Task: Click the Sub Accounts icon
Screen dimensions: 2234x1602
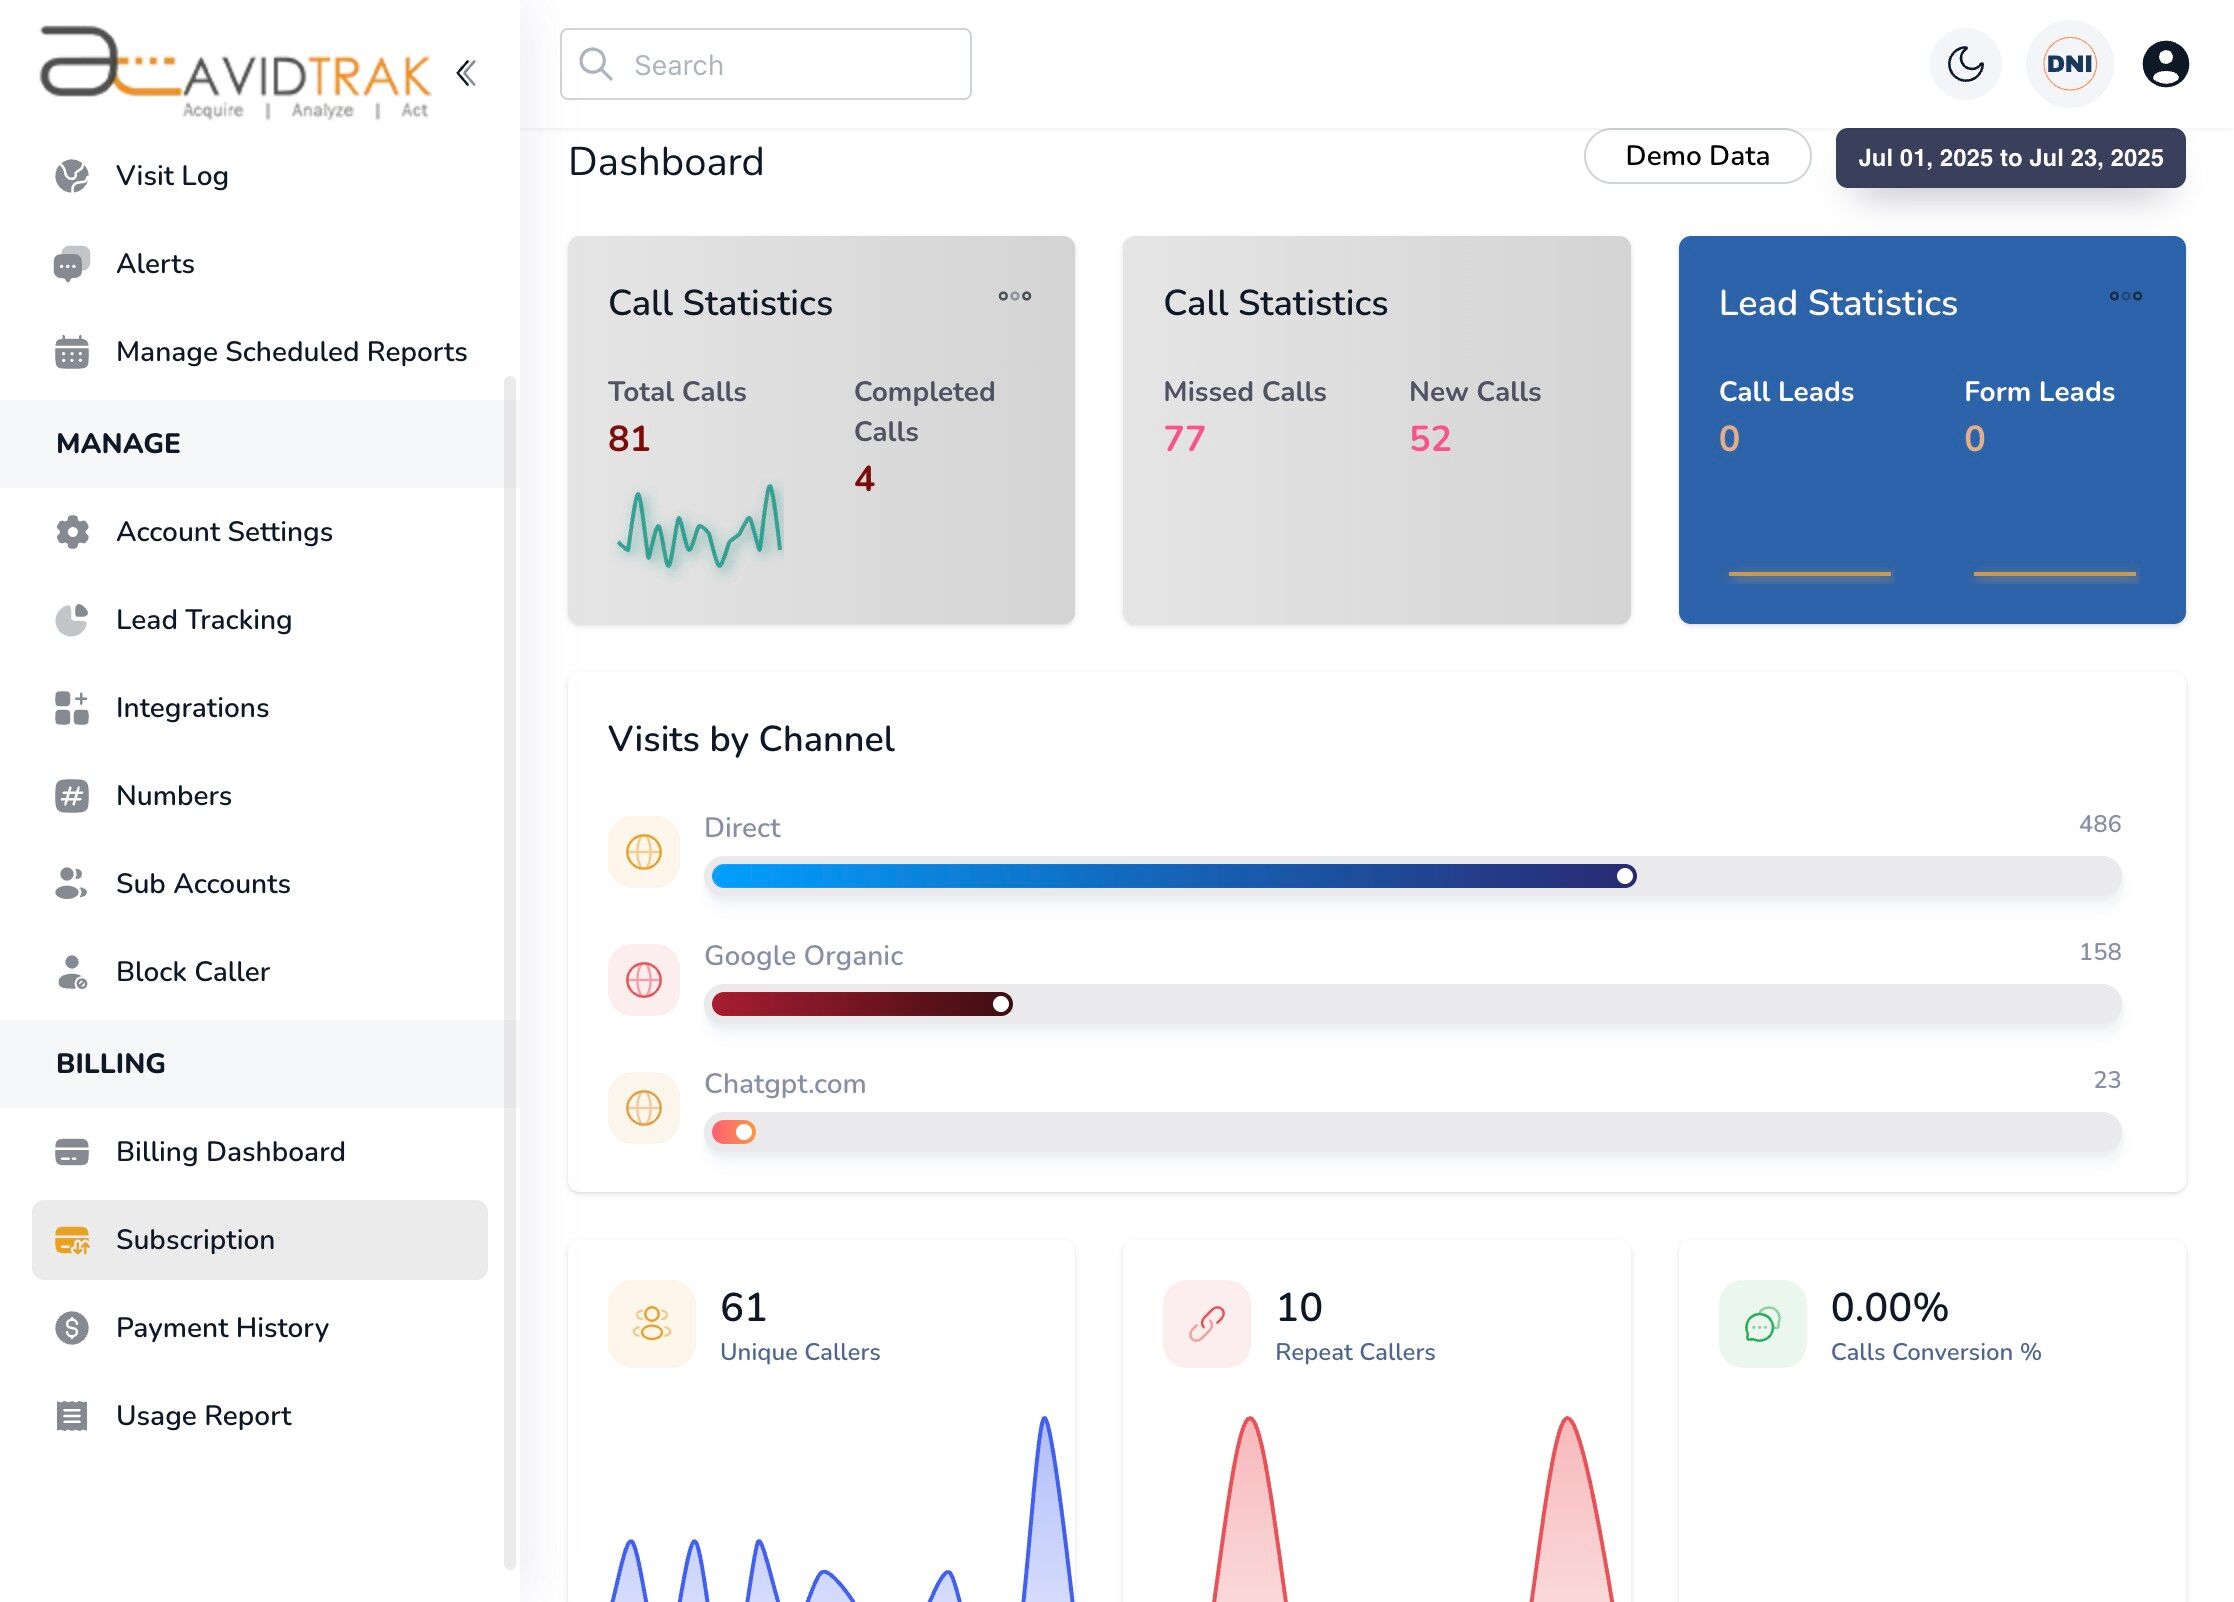Action: pos(71,883)
